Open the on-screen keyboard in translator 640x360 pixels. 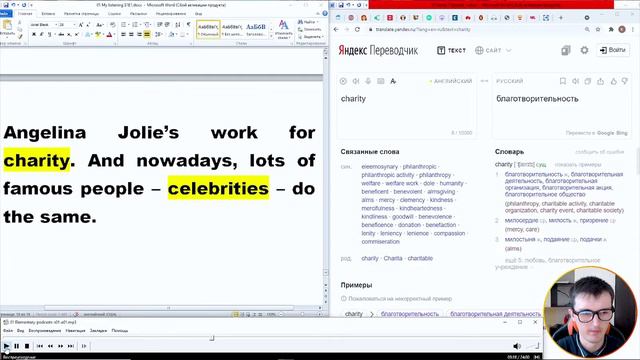pos(381,81)
